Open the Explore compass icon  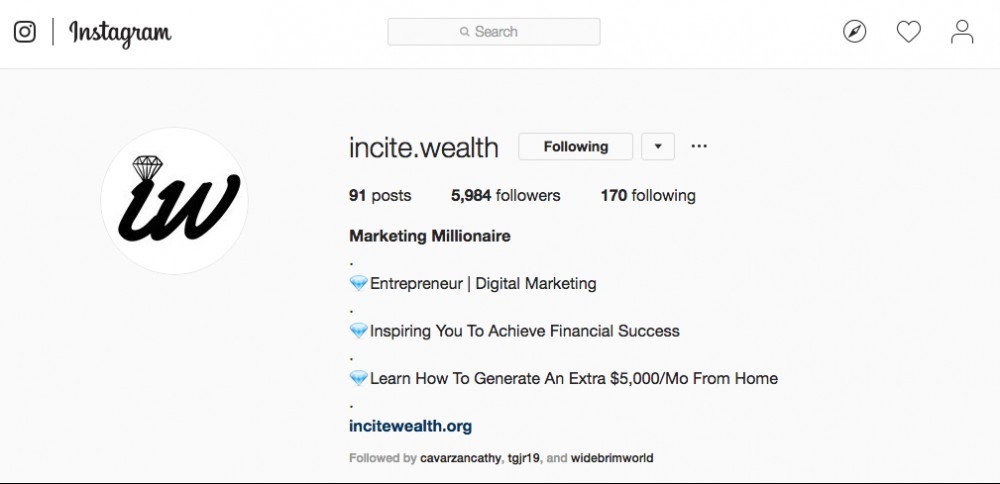pyautogui.click(x=855, y=31)
